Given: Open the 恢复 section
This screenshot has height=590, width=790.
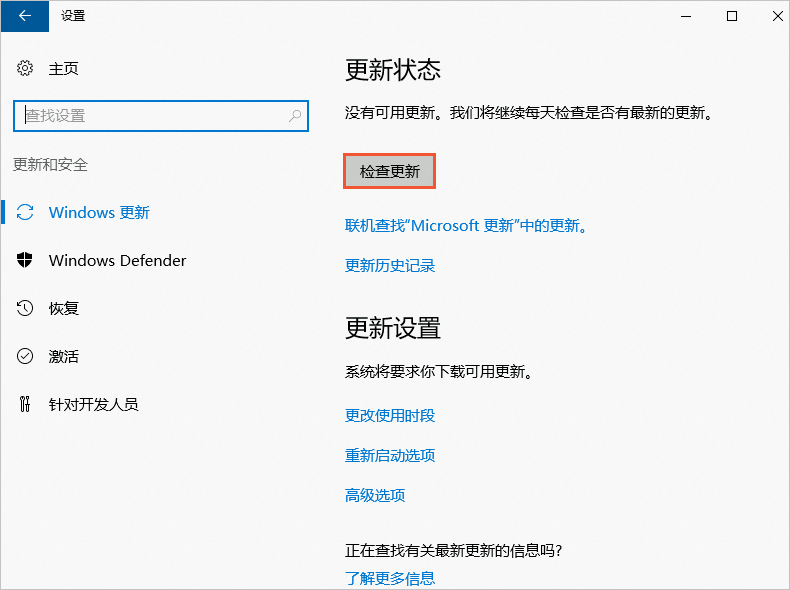Looking at the screenshot, I should (63, 308).
